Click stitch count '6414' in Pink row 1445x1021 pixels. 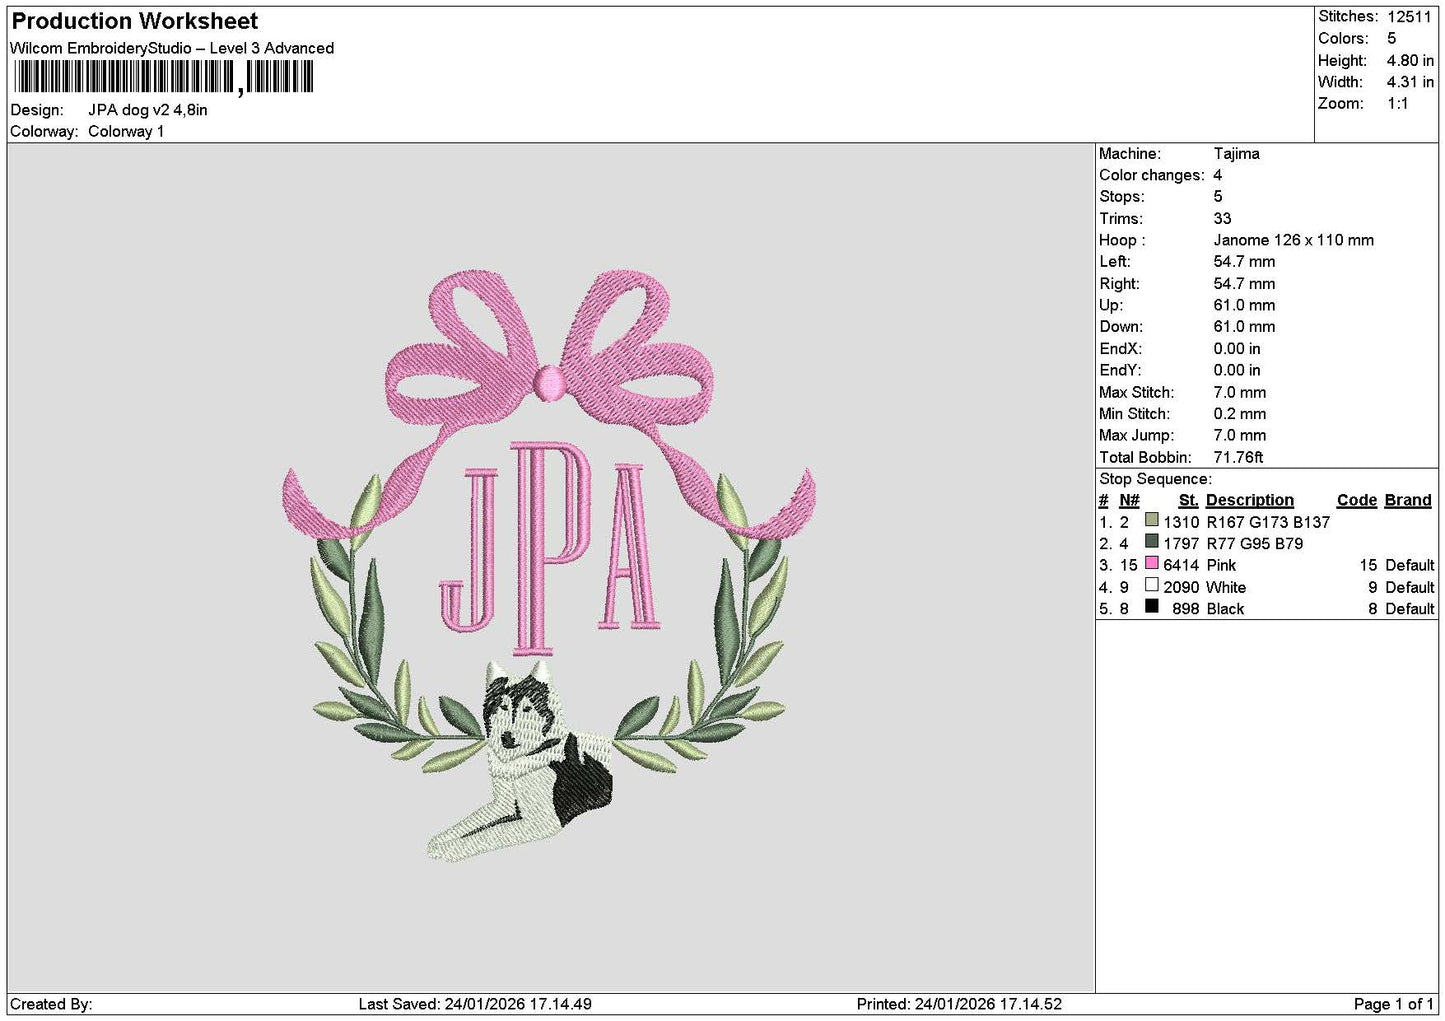click(1181, 565)
